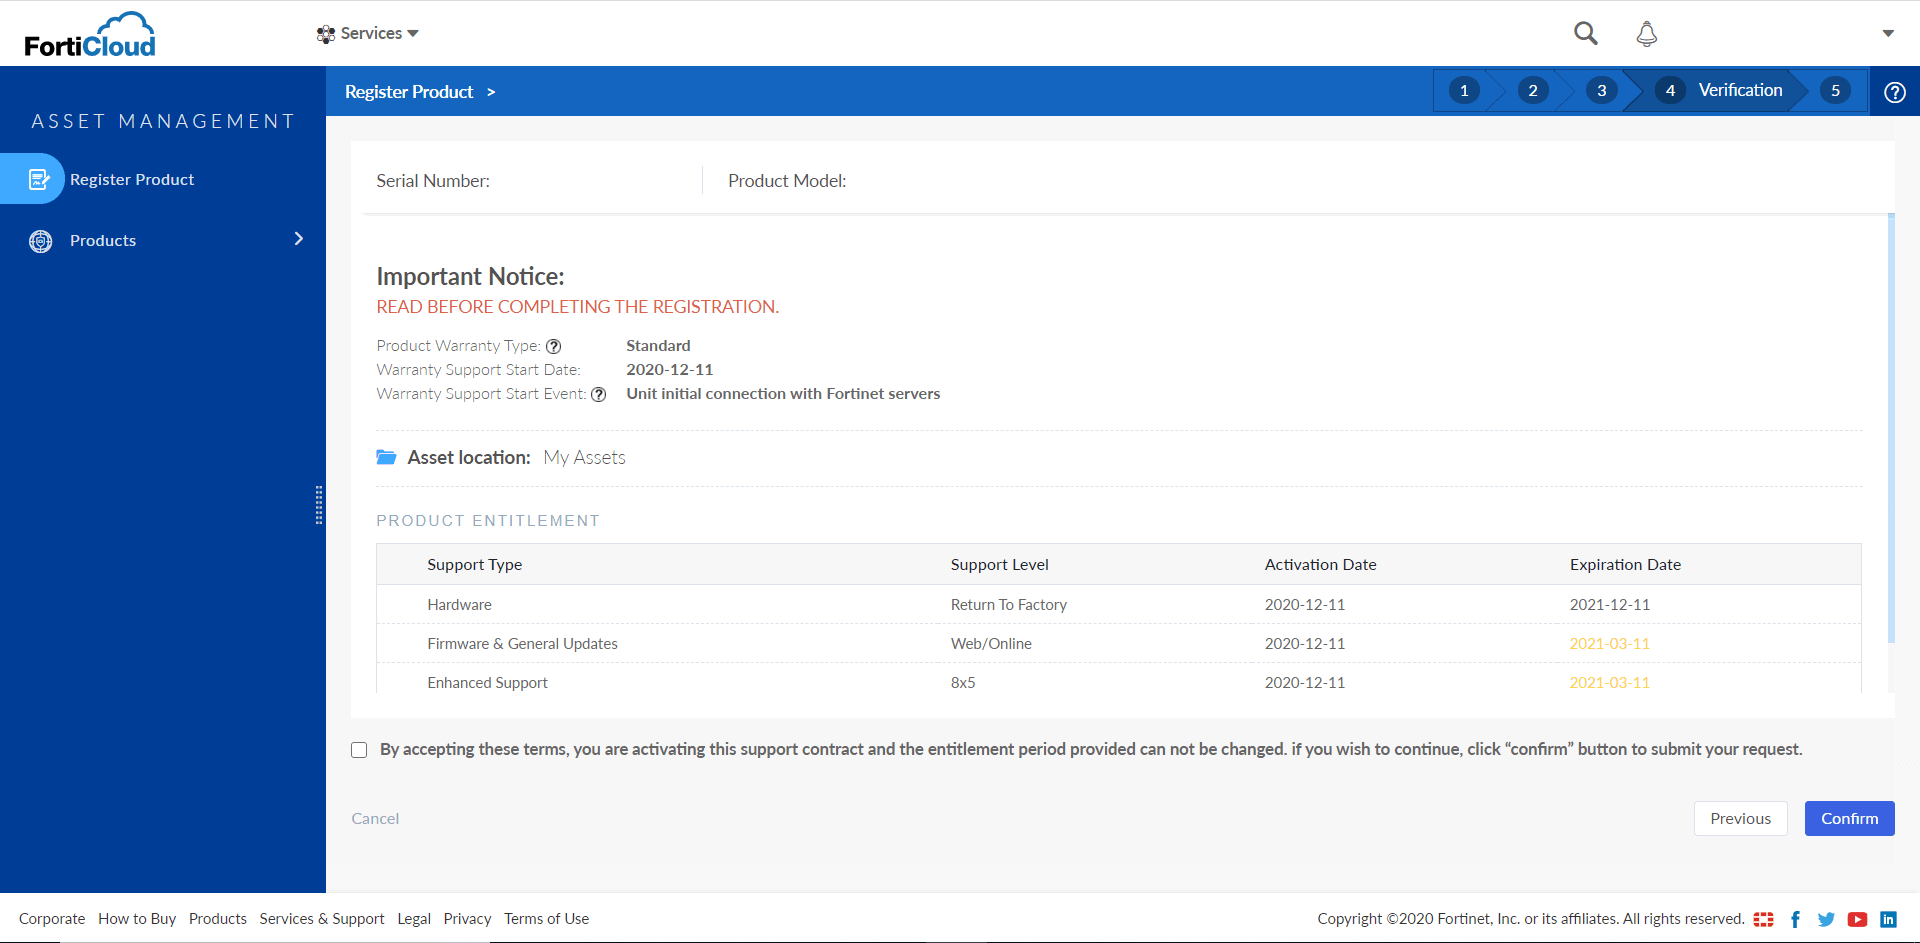The height and width of the screenshot is (943, 1920).
Task: Click the Previous button
Action: coord(1741,818)
